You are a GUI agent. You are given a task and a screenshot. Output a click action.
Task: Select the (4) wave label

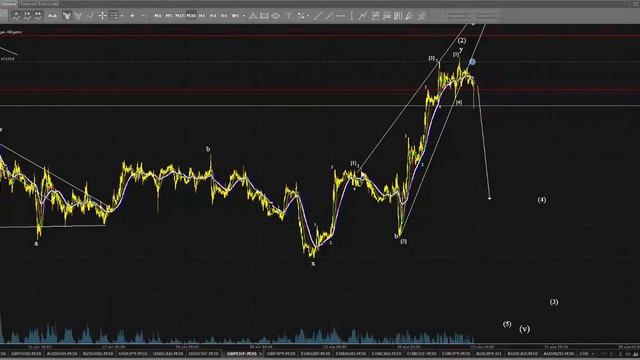click(542, 200)
